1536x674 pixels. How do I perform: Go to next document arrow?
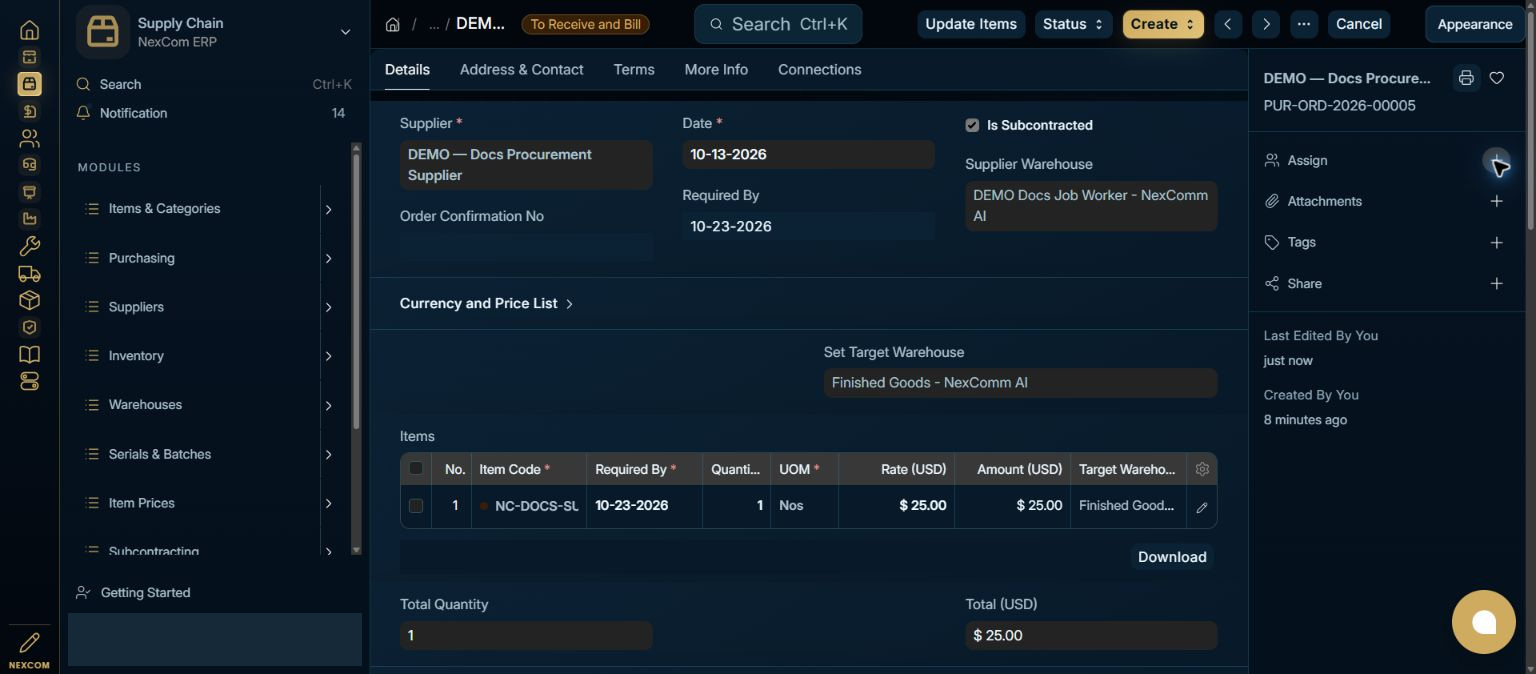pos(1266,24)
